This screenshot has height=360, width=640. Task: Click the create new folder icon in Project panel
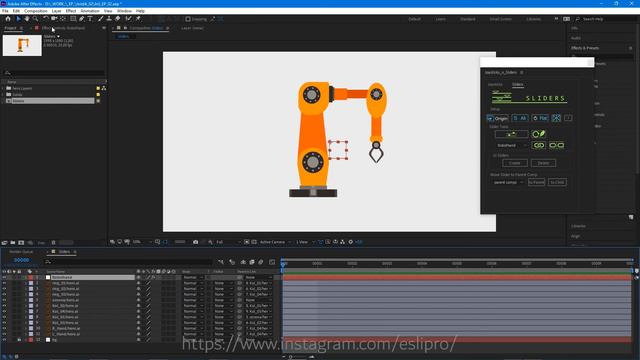[x=13, y=242]
